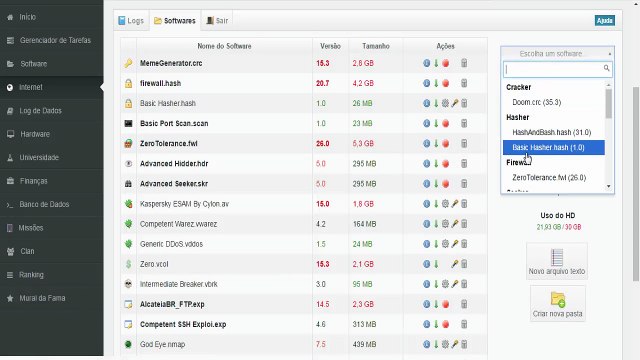Delete firewall.hash via trash icon
This screenshot has height=360, width=640.
(x=464, y=83)
